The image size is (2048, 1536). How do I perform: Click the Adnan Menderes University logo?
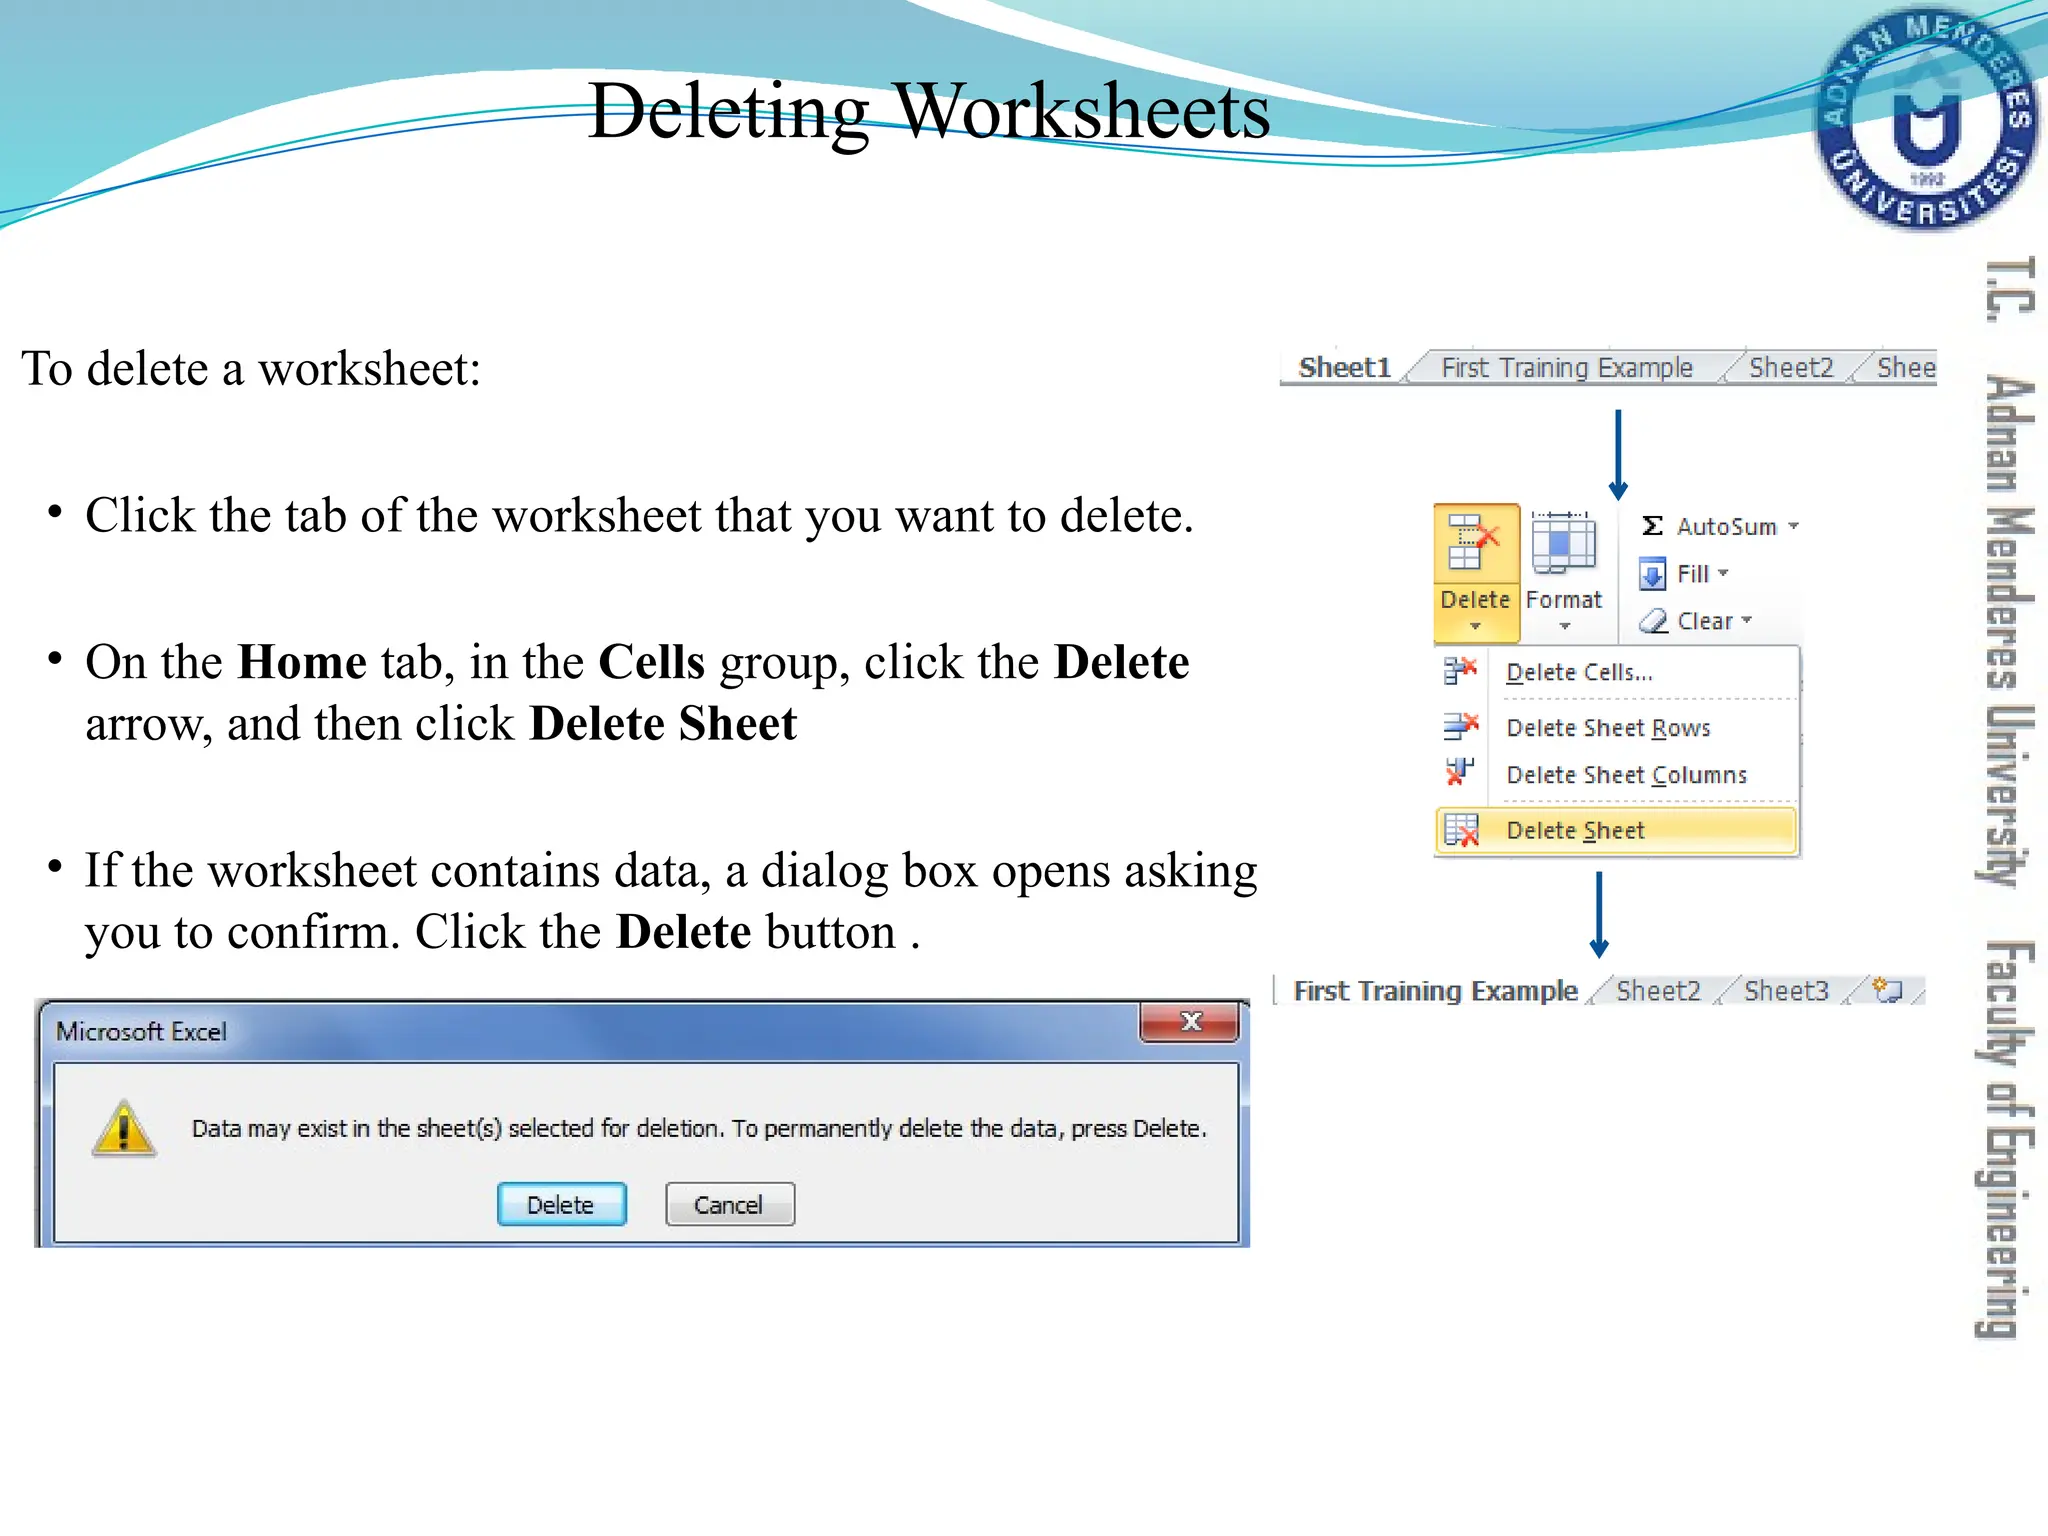pyautogui.click(x=1925, y=120)
